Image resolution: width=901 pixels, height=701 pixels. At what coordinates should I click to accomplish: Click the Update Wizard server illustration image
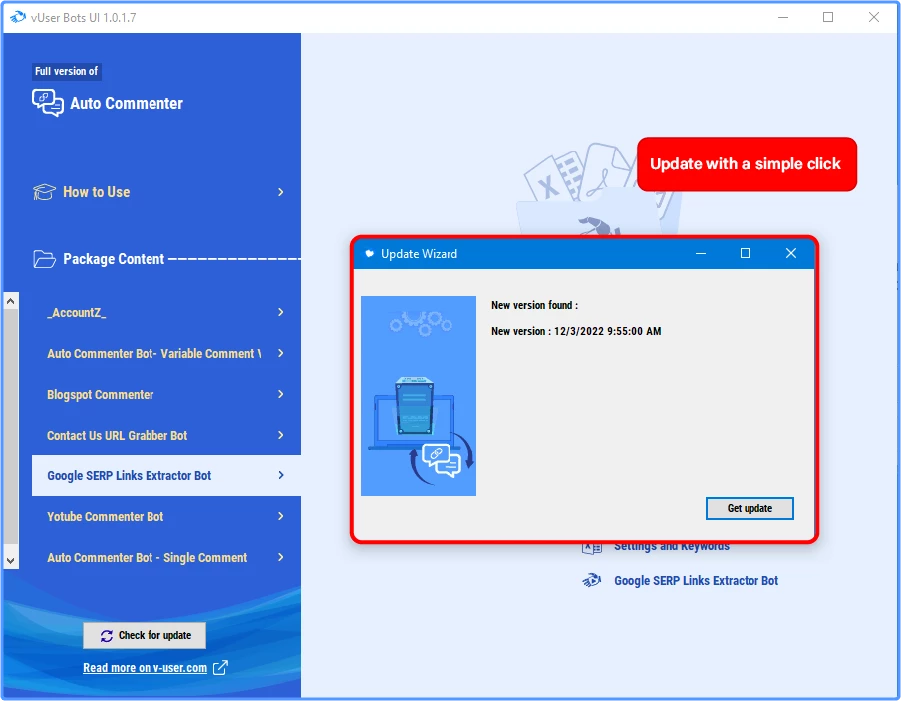click(418, 396)
